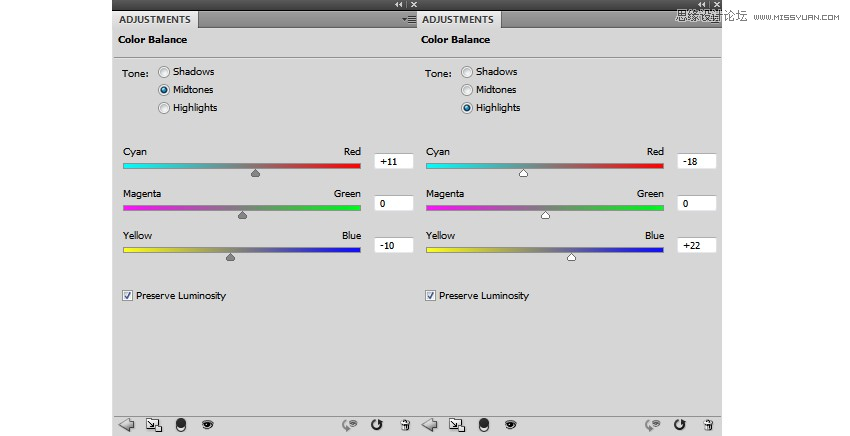Click view previous state icon in left panel
Screen dimensions: 850x436
point(350,425)
